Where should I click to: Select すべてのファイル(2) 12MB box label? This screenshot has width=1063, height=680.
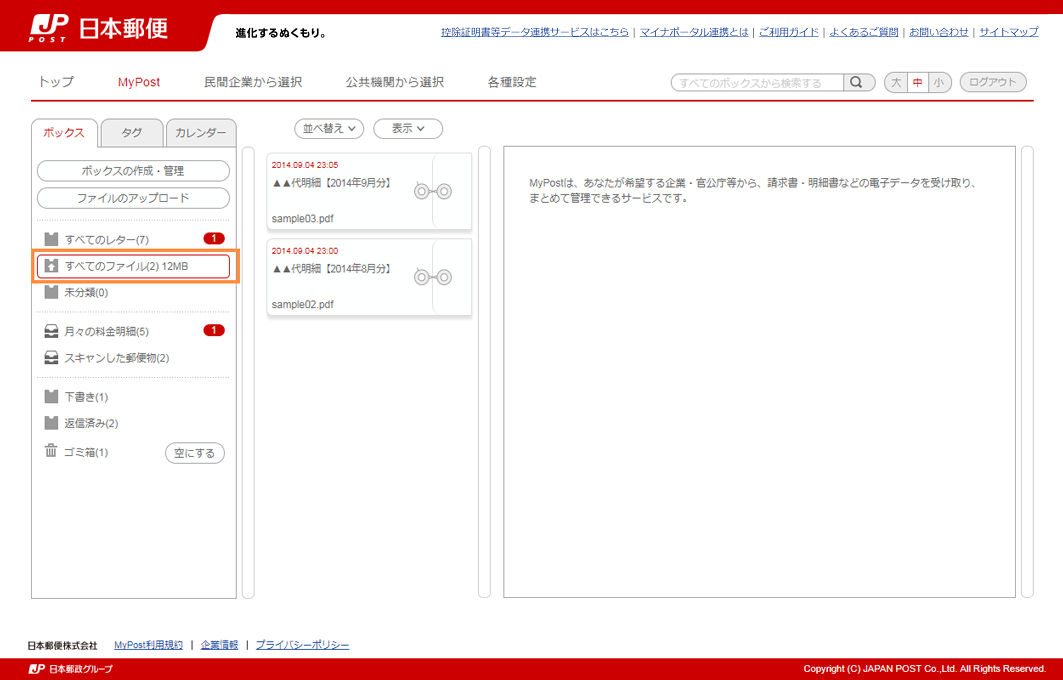click(x=126, y=266)
